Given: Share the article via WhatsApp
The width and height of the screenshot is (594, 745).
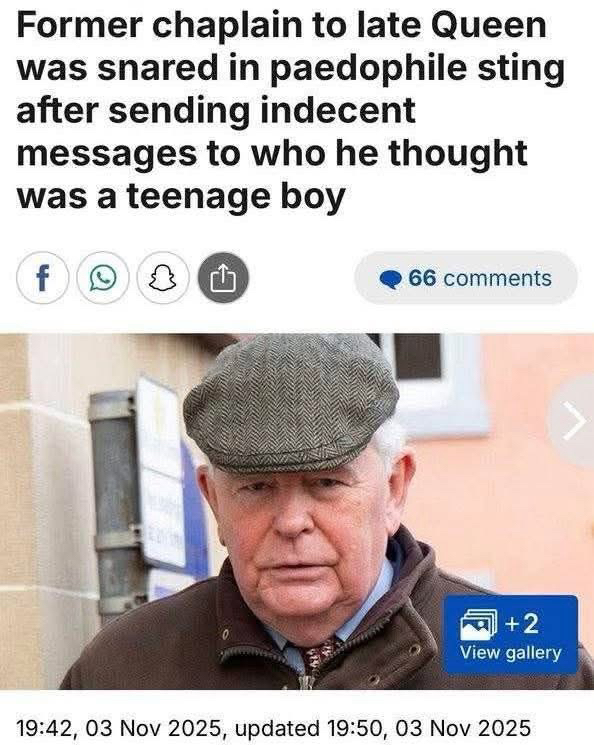Looking at the screenshot, I should point(103,278).
